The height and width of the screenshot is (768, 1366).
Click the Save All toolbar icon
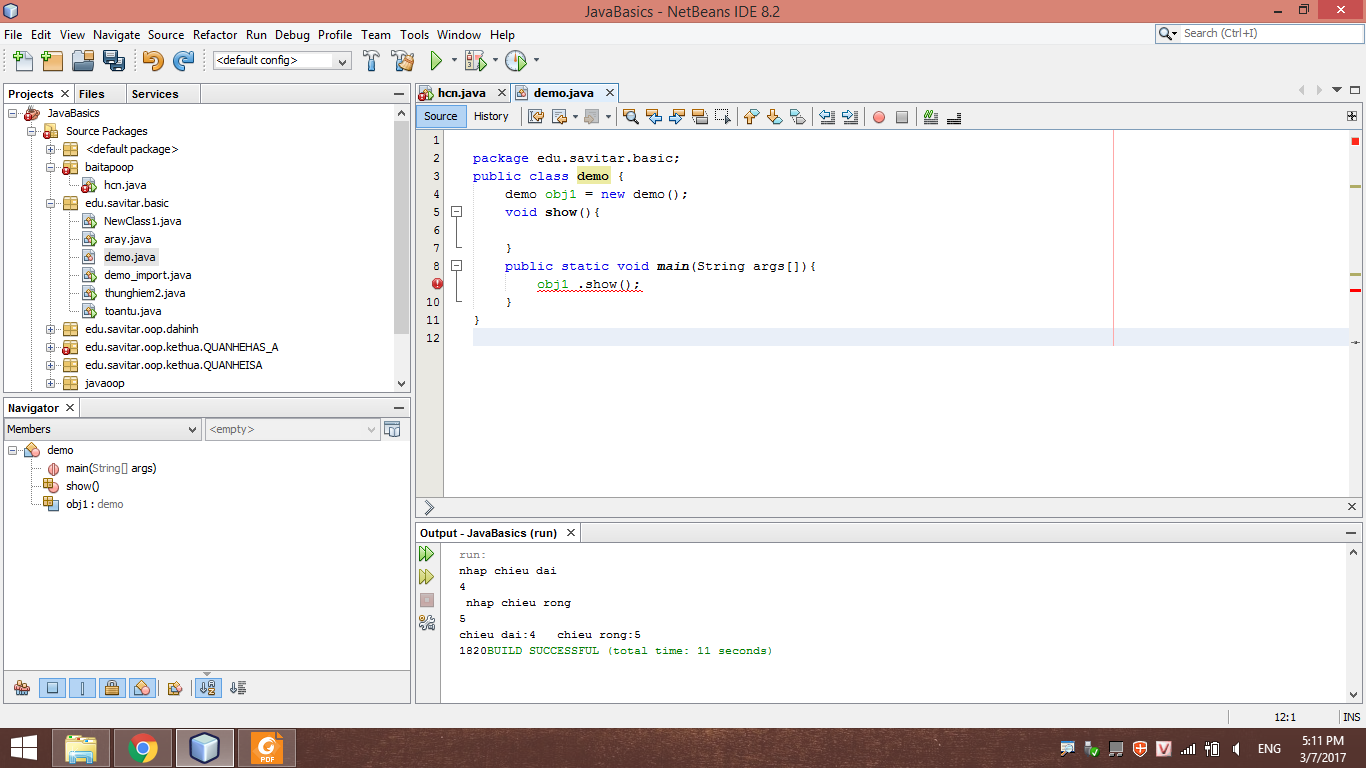pyautogui.click(x=114, y=61)
